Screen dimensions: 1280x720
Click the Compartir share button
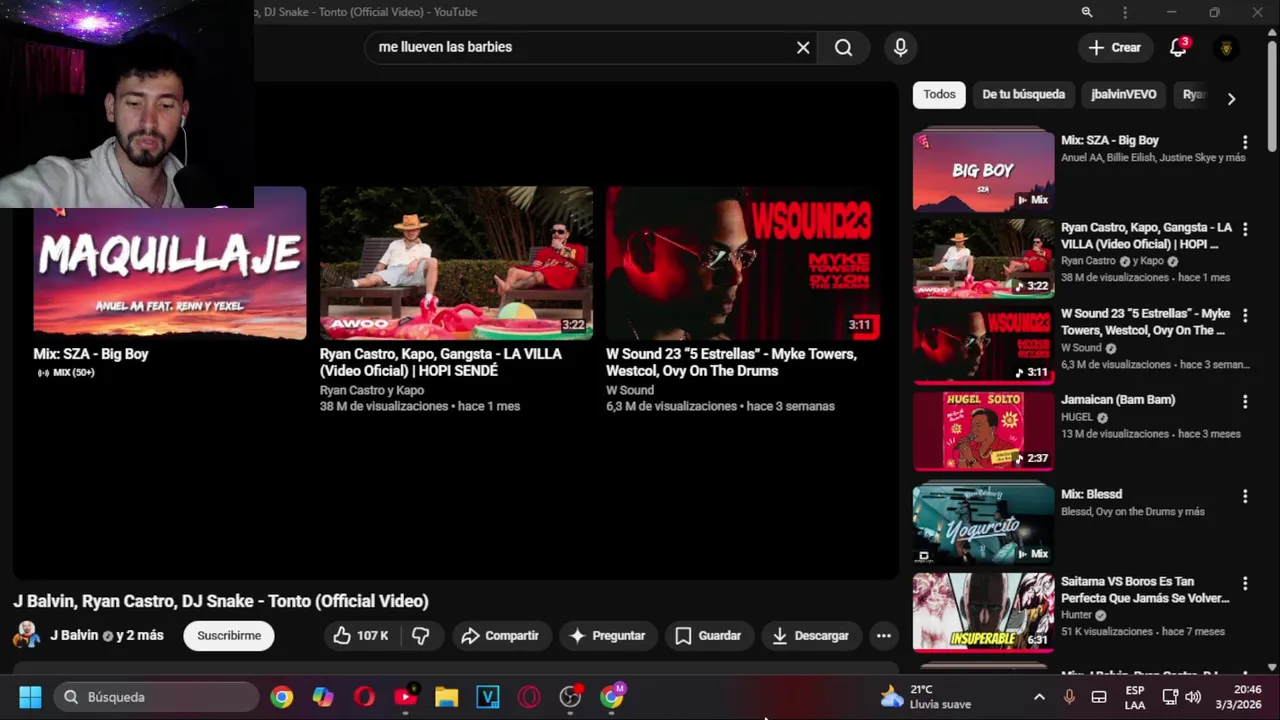500,635
